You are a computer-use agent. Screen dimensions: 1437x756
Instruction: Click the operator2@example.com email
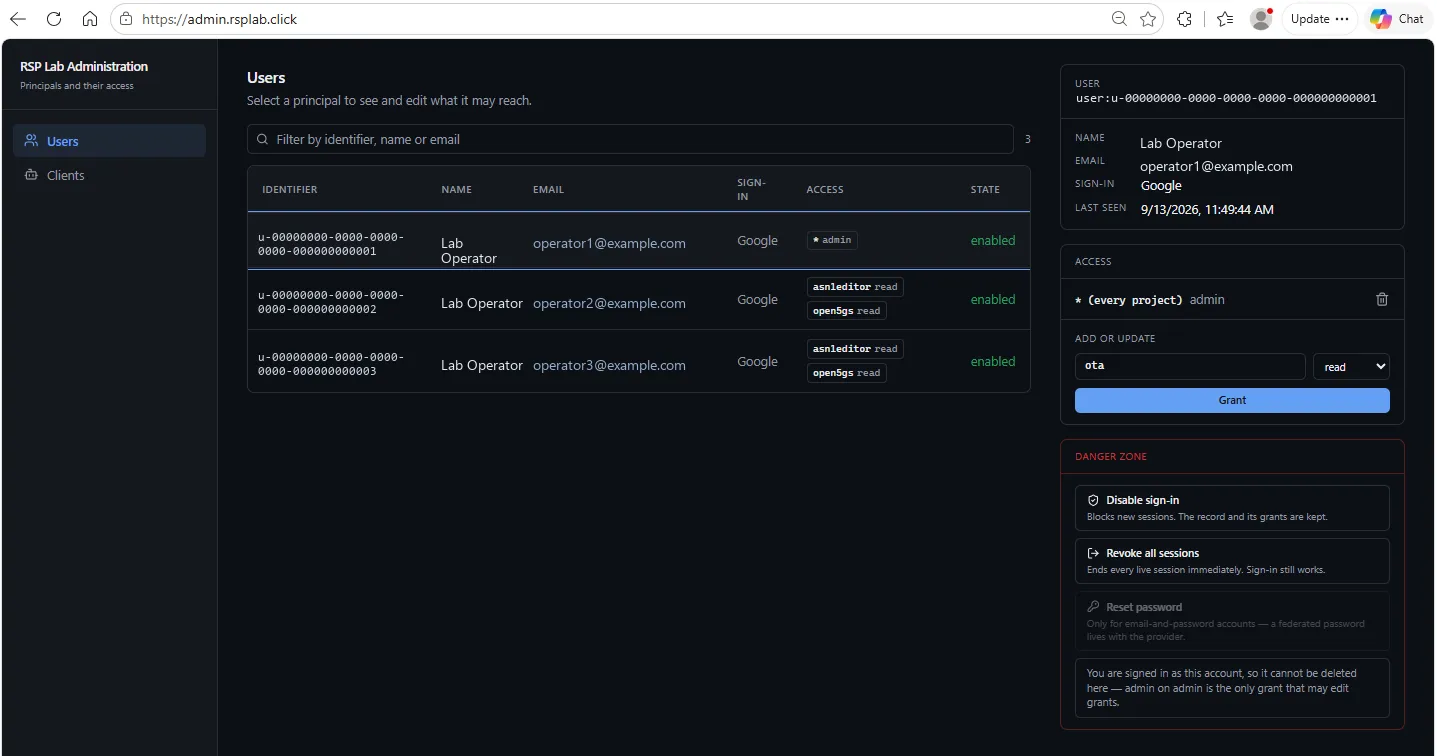(609, 303)
